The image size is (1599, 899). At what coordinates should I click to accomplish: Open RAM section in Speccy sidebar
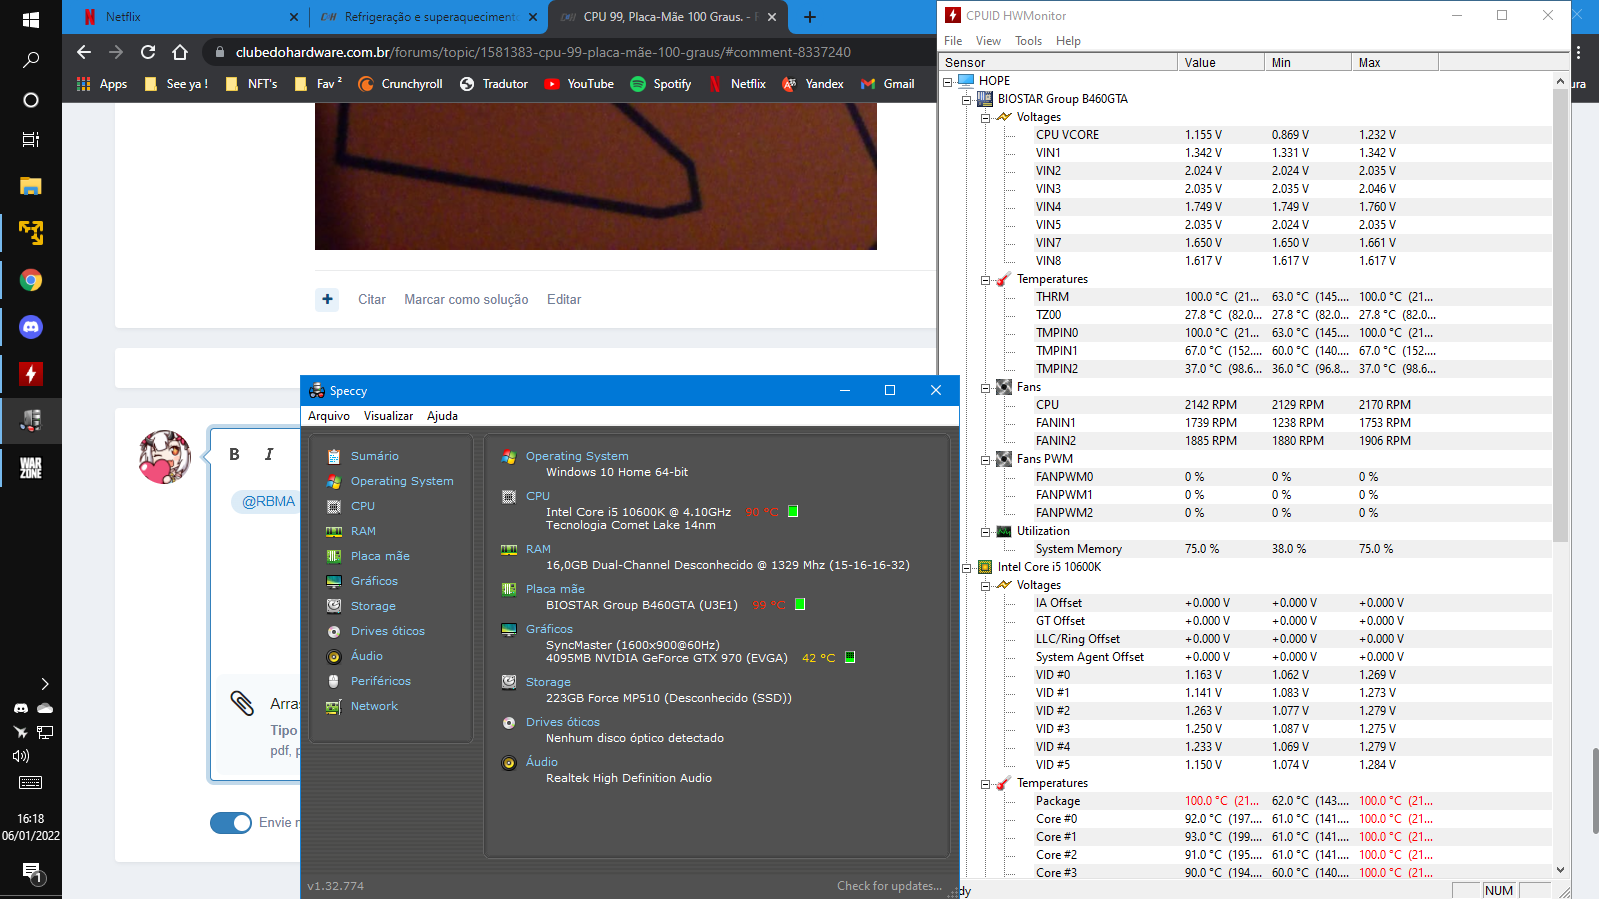click(x=363, y=531)
